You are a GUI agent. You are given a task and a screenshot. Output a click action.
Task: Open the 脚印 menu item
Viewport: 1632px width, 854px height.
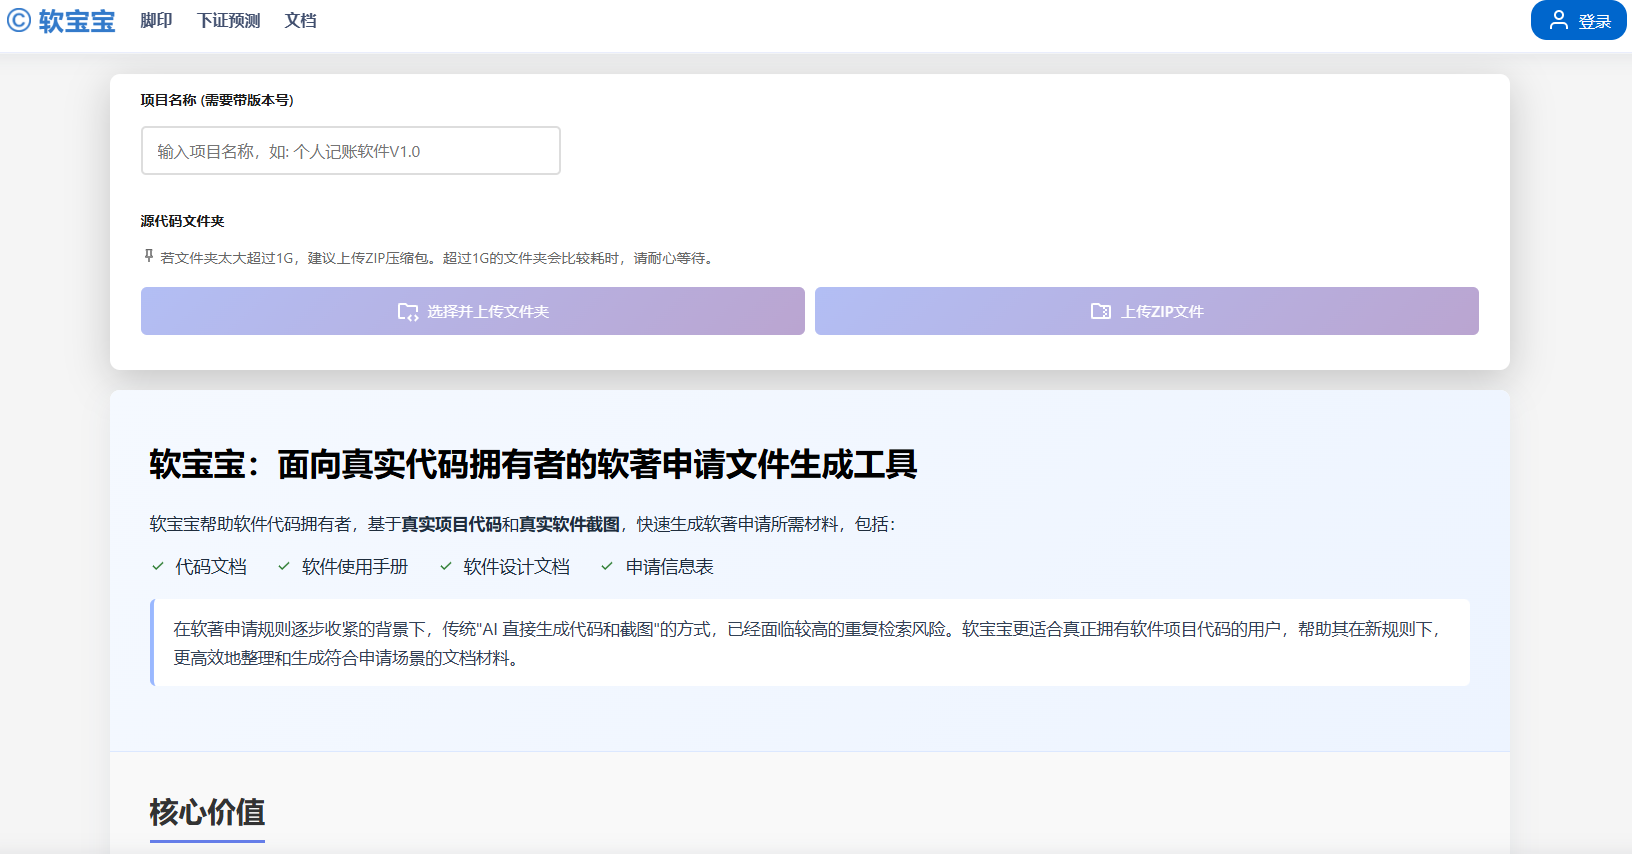[156, 21]
